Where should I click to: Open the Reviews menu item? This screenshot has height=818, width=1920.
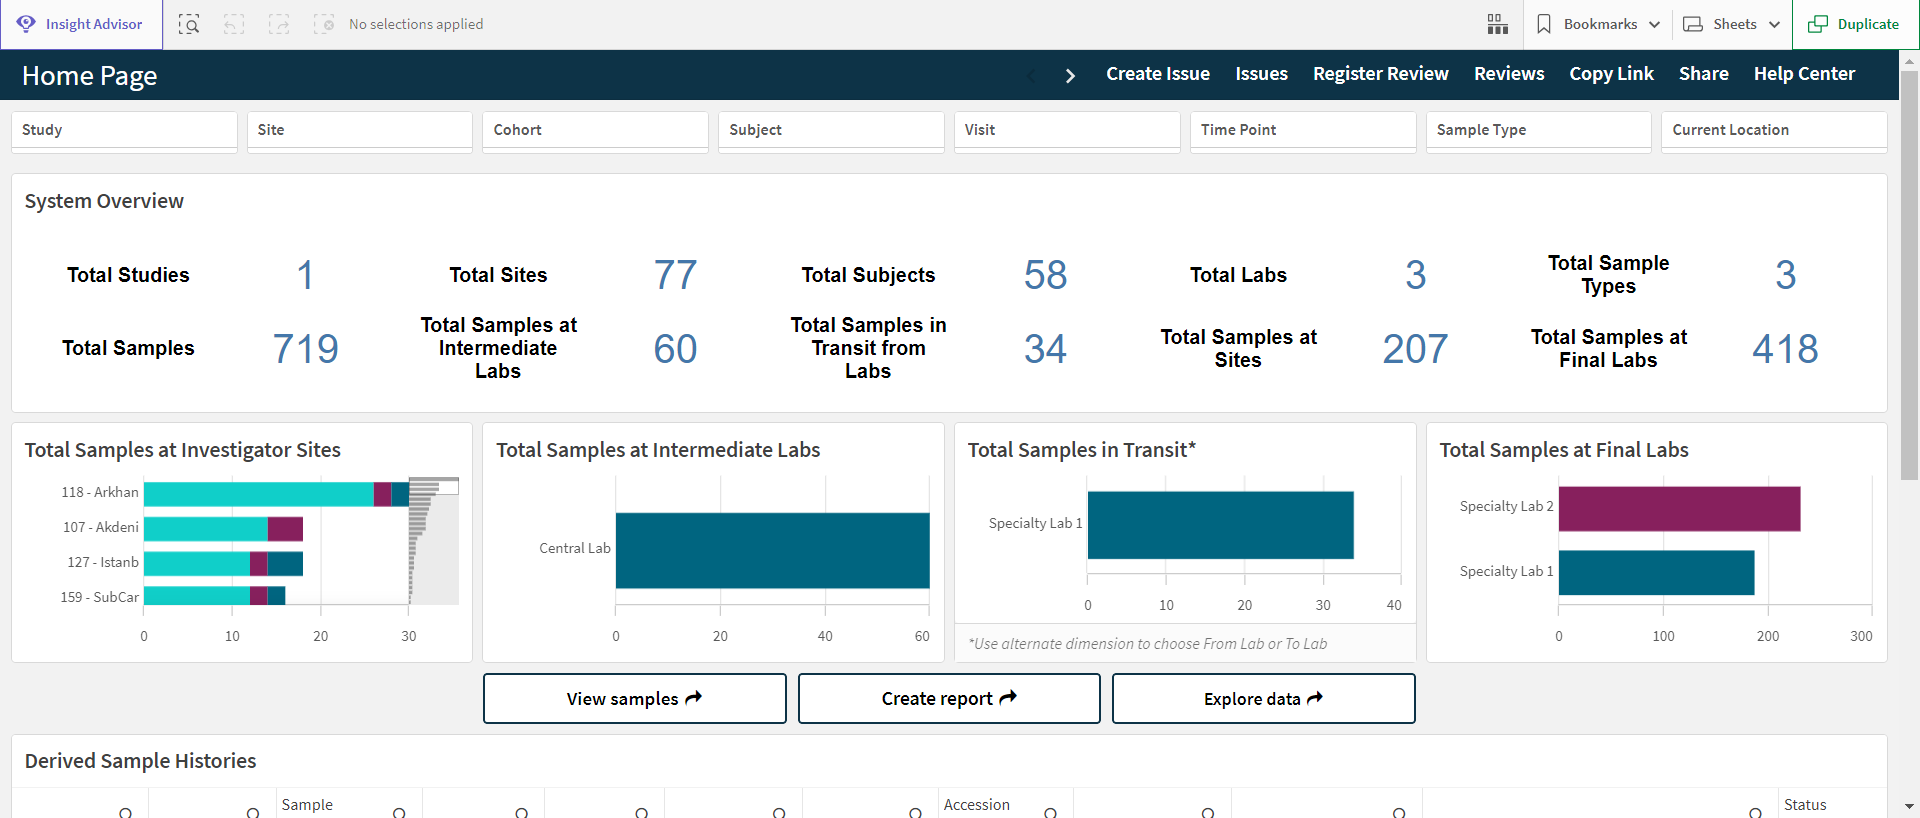(1509, 74)
